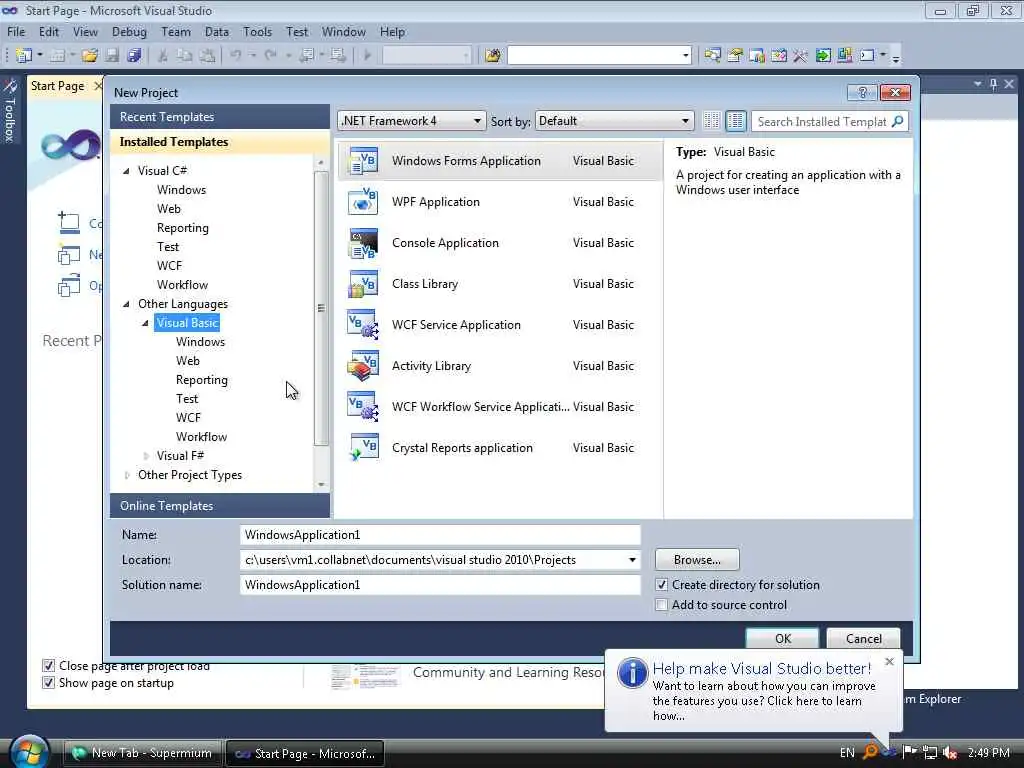This screenshot has width=1024, height=768.
Task: Click the Windows Start orb
Action: 29,751
